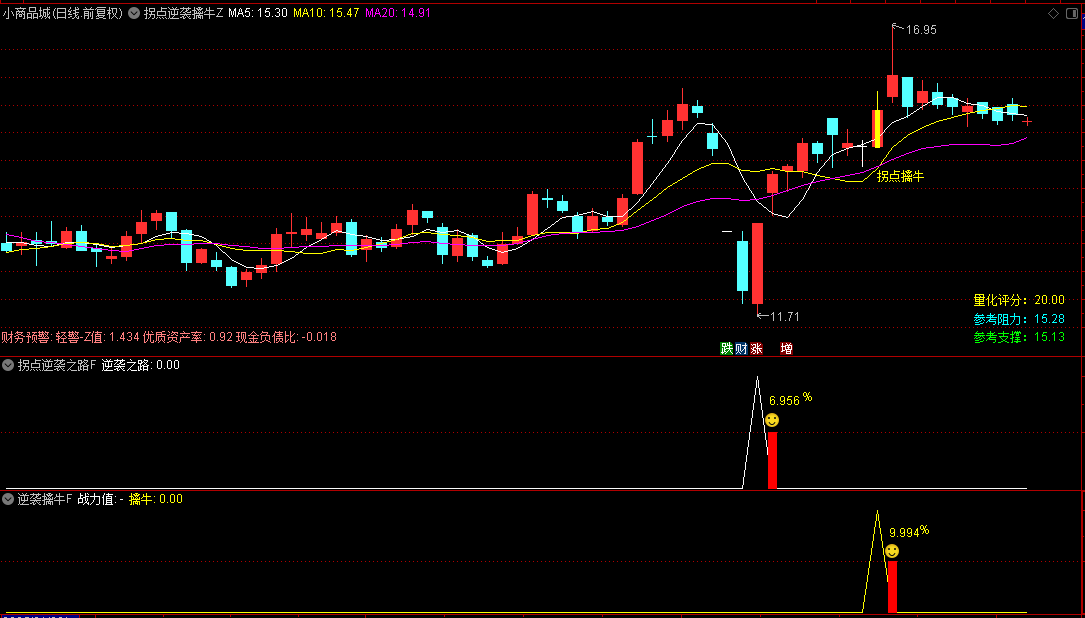The image size is (1085, 618).
Task: Select the MA10: 15.47 label
Action: (x=326, y=12)
